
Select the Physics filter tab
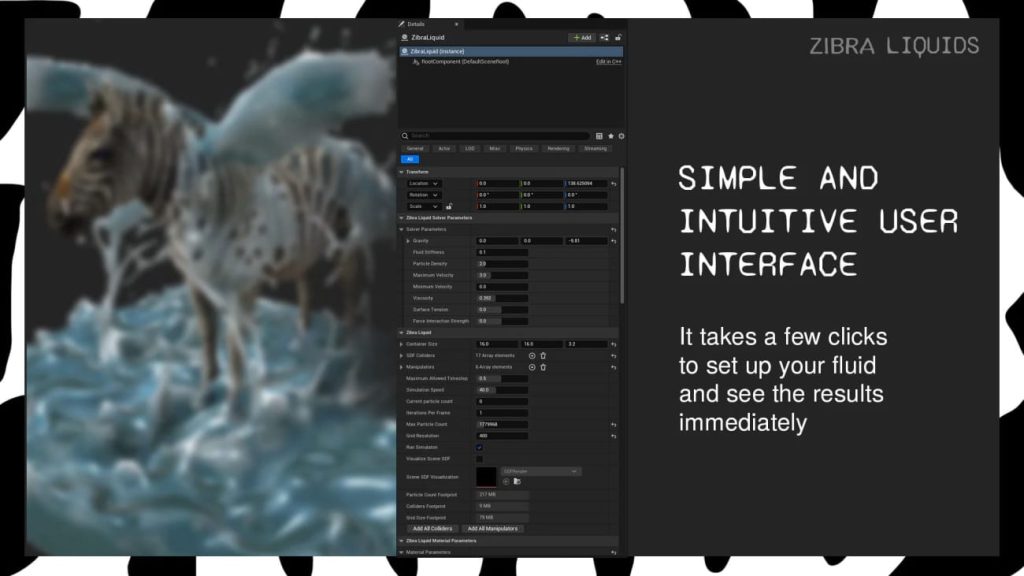point(524,149)
